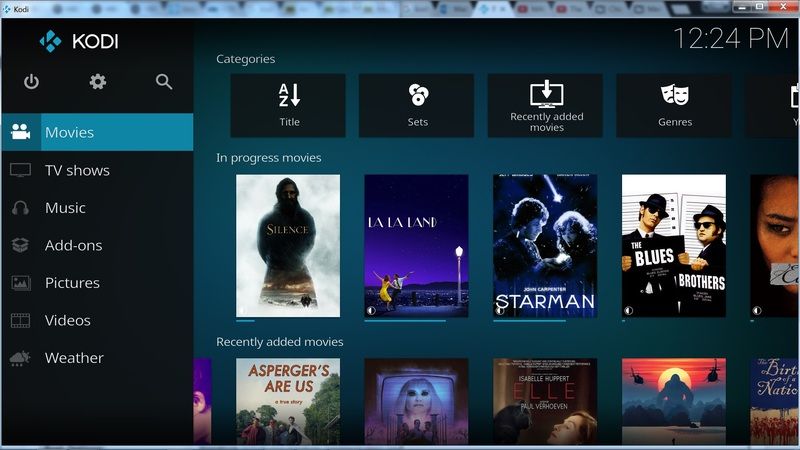Select TV shows in the main menu

97,170
